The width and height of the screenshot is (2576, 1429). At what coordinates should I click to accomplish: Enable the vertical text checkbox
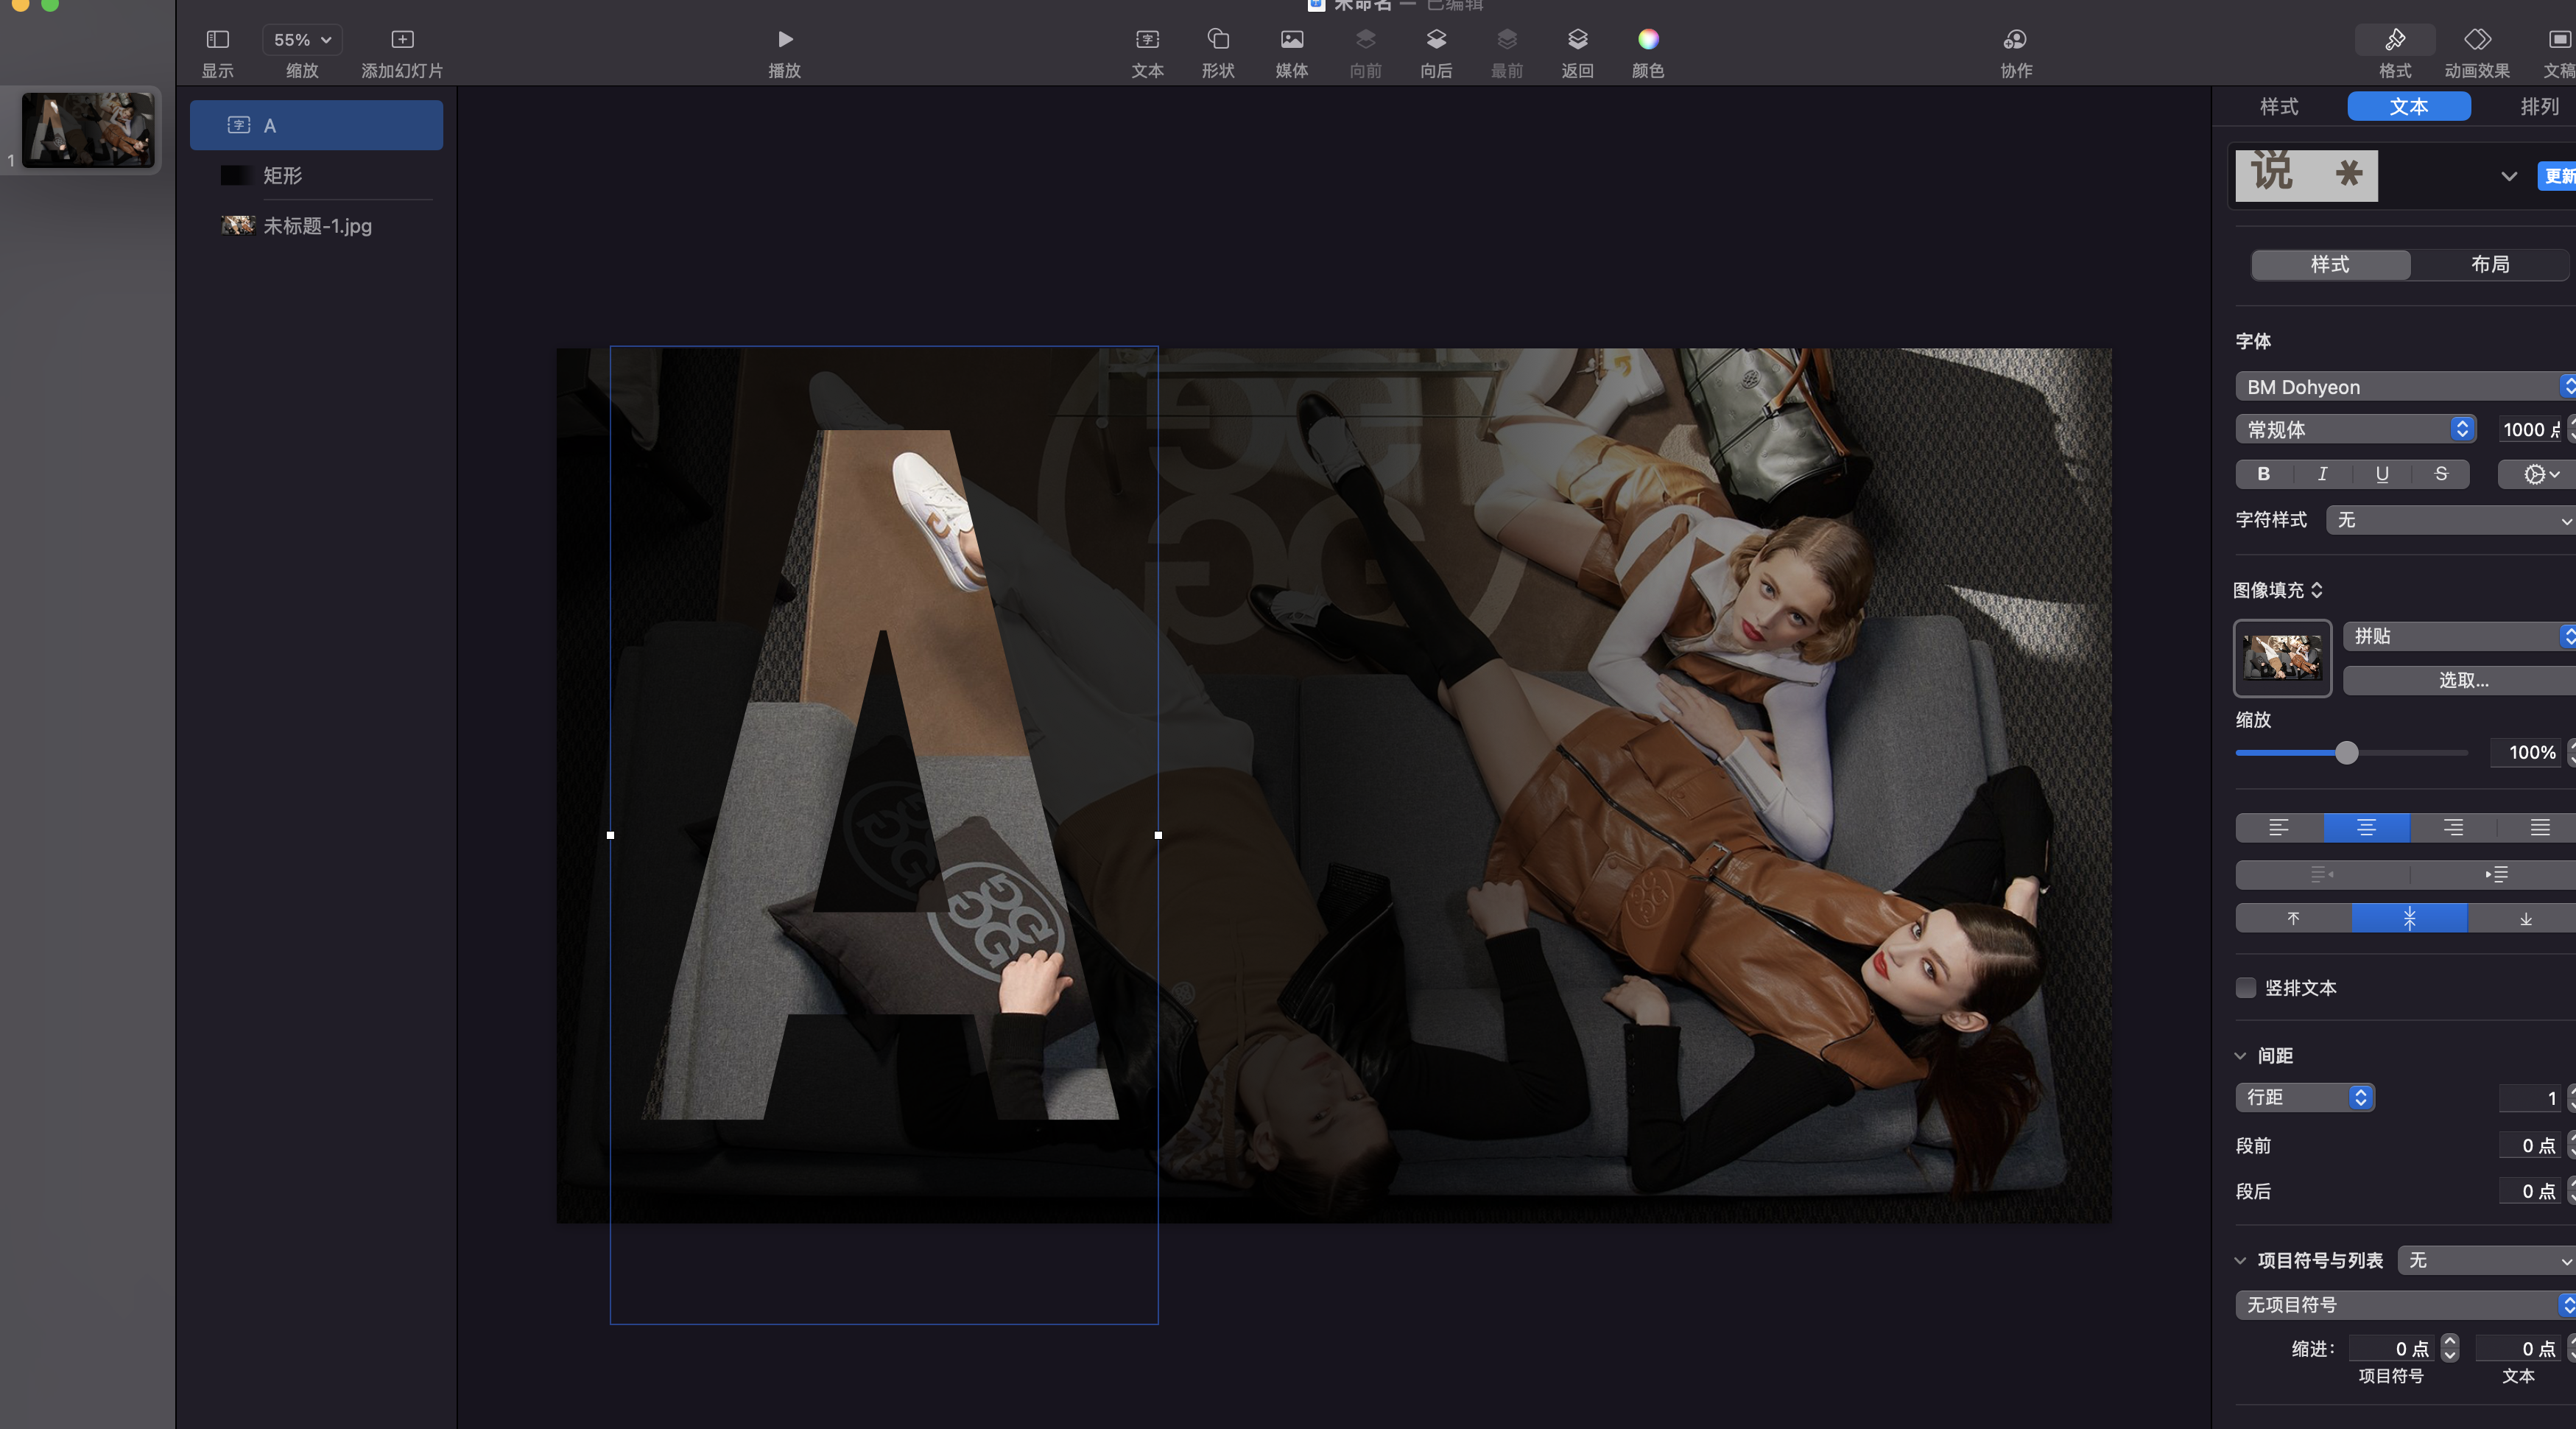2246,988
